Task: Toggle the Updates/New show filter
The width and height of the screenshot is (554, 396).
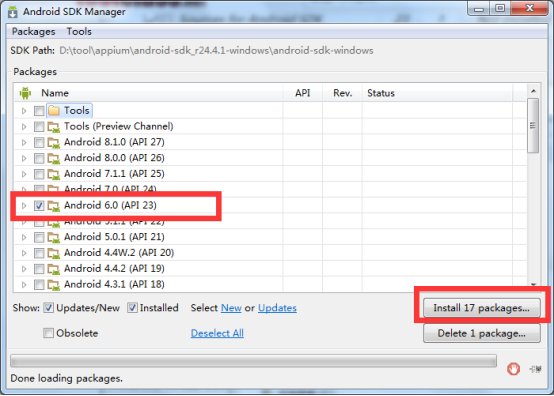Action: tap(48, 308)
